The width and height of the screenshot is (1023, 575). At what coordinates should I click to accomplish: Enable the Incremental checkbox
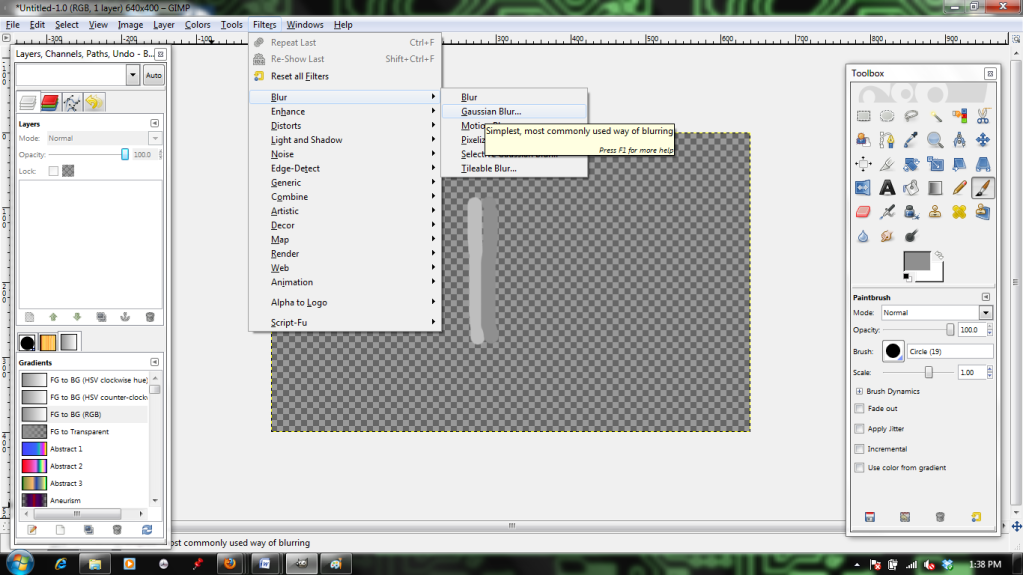click(x=859, y=449)
